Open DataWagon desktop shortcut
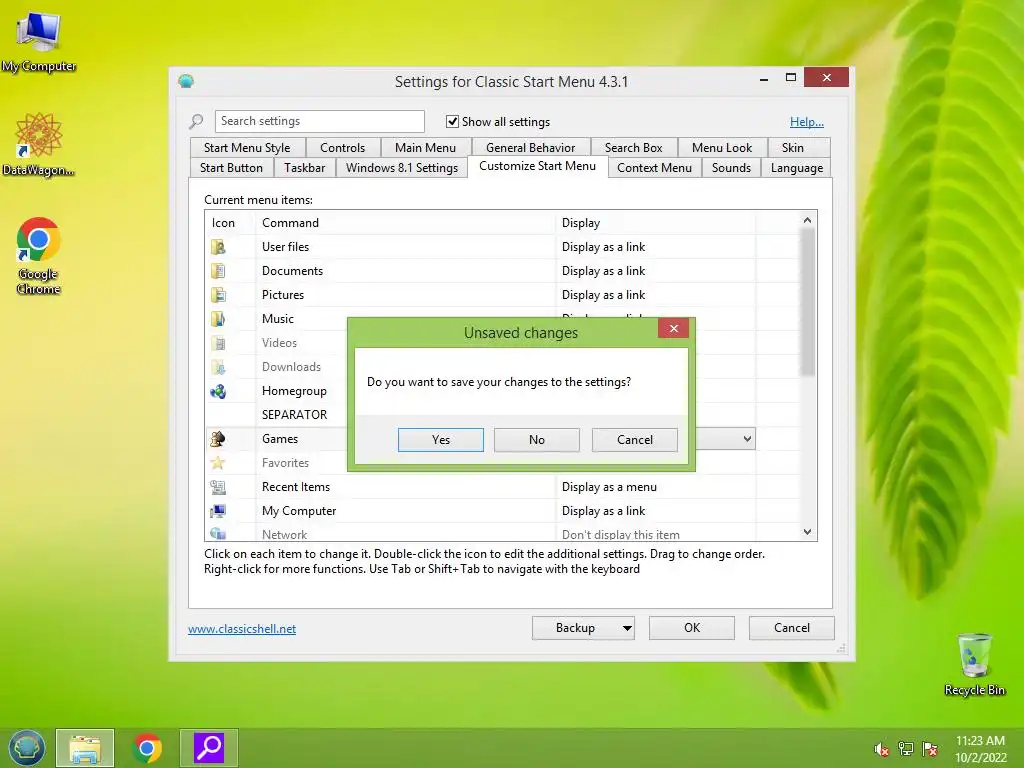This screenshot has width=1024, height=768. [38, 144]
